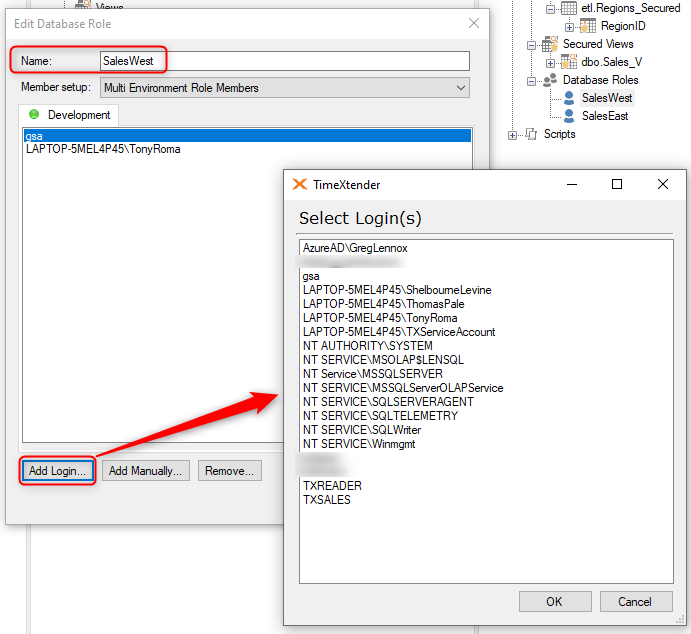
Task: Click the RegionID tree label
Action: 623,26
